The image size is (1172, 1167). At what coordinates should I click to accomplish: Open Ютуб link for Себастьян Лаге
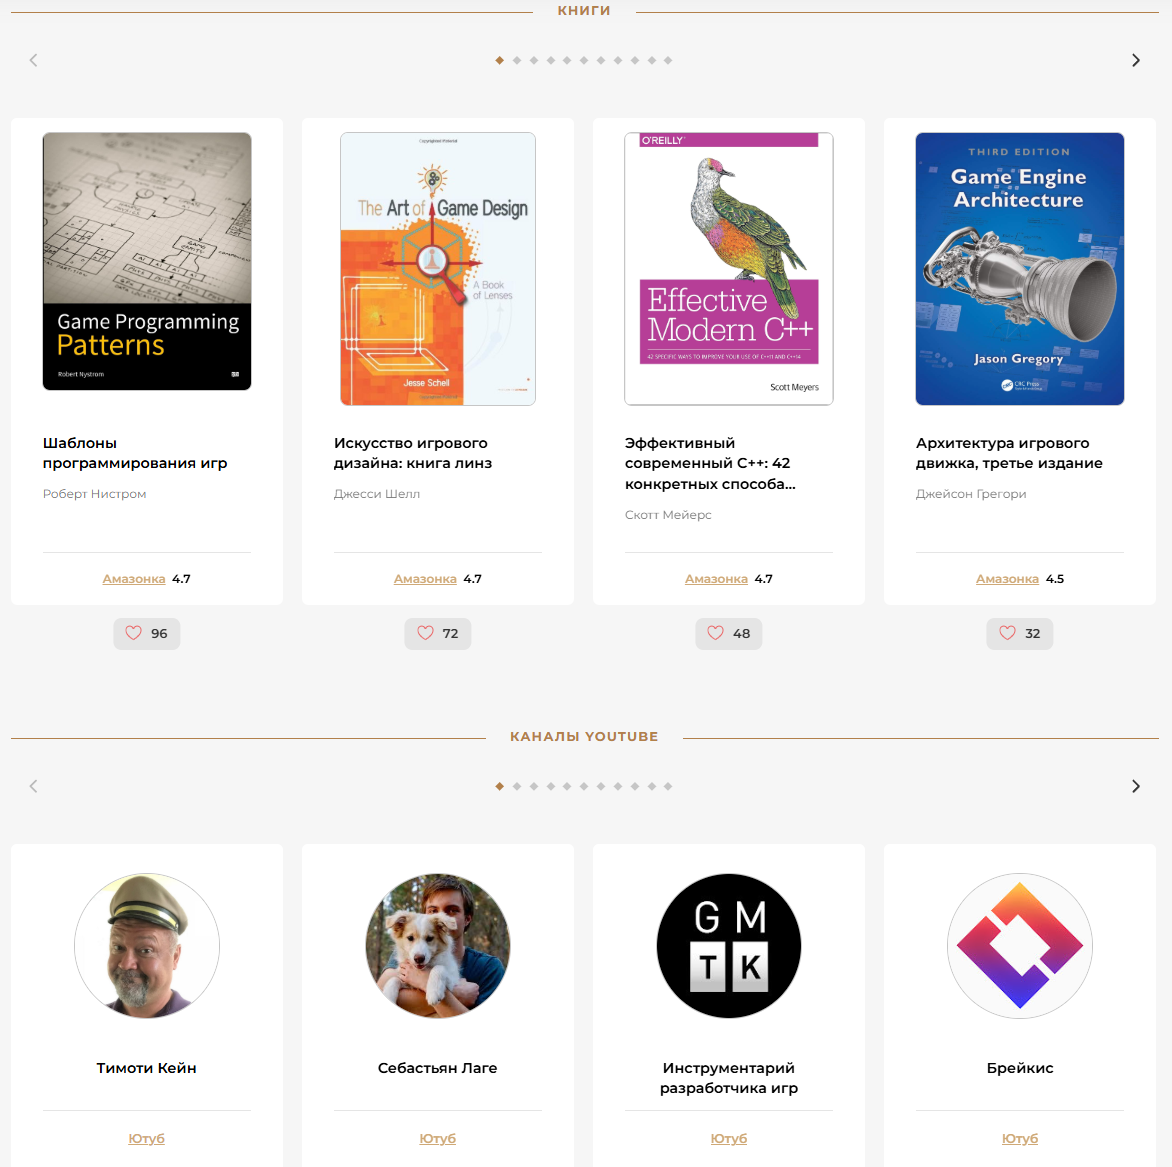[437, 1139]
